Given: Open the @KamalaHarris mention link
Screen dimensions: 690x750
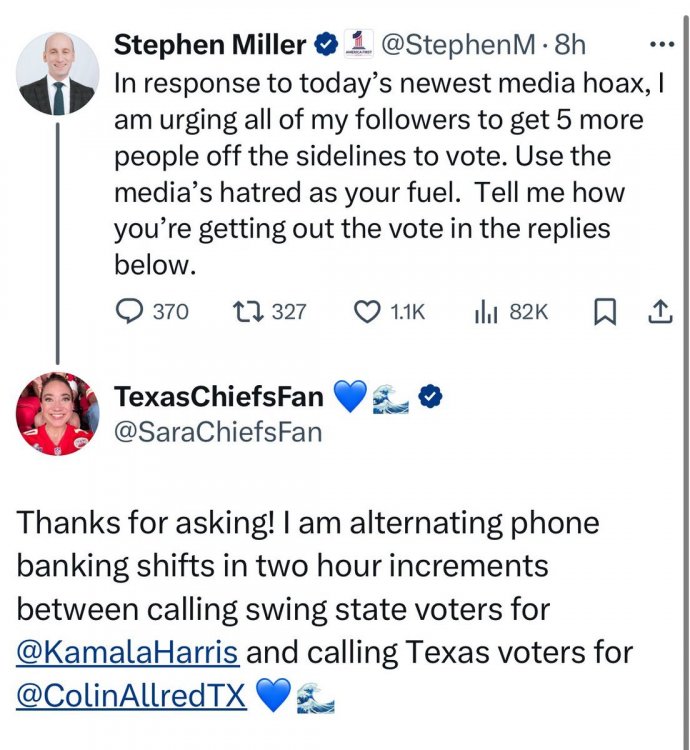Looking at the screenshot, I should [x=128, y=654].
